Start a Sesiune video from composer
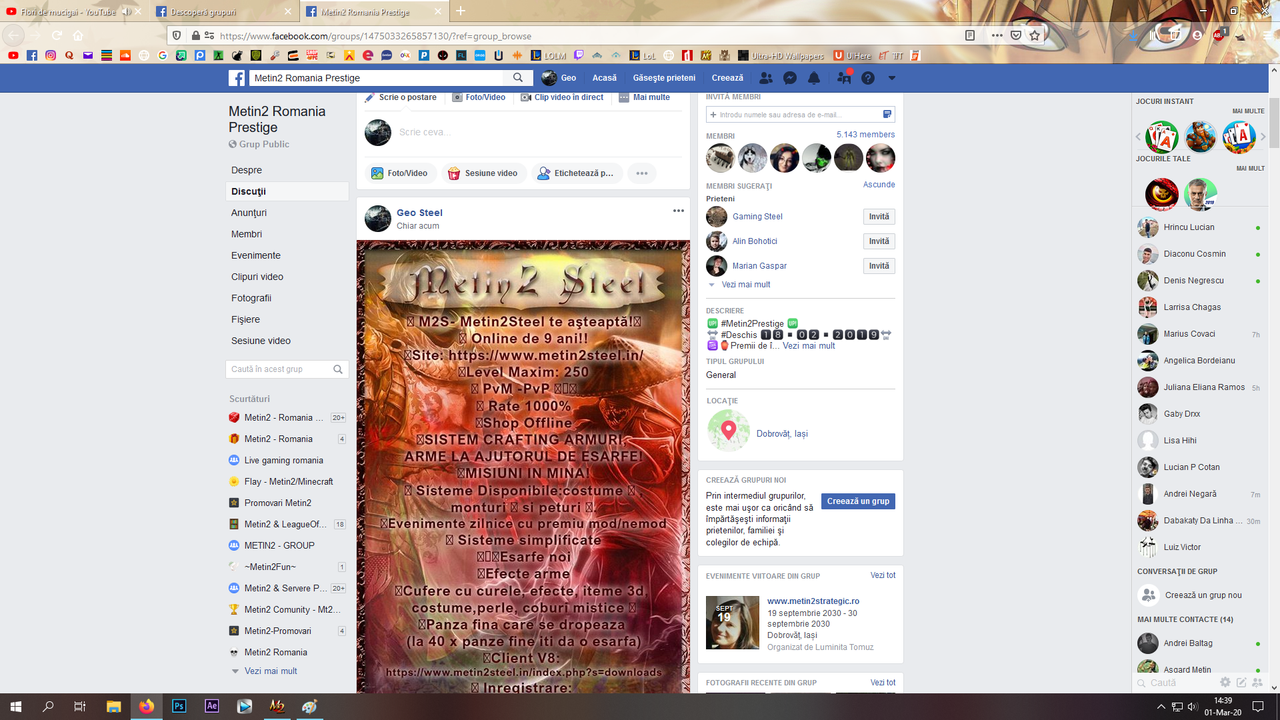Viewport: 1280px width, 720px height. pyautogui.click(x=483, y=173)
